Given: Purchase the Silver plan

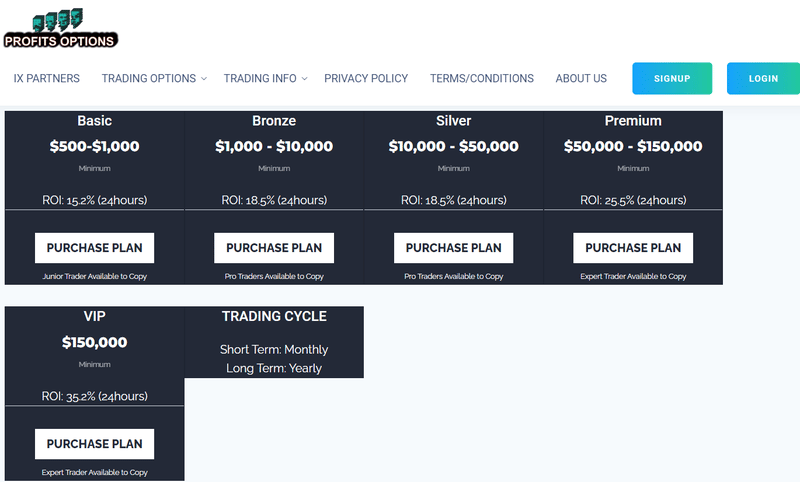Looking at the screenshot, I should 454,248.
